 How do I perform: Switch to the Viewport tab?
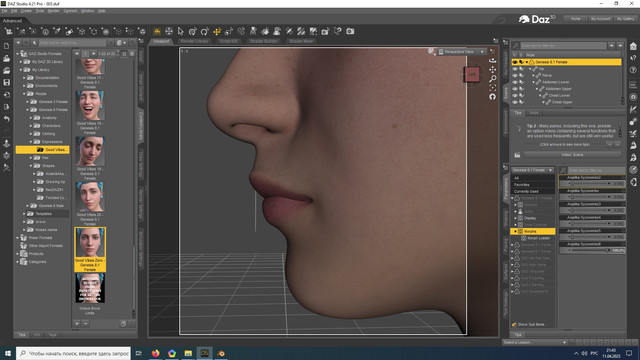[x=161, y=41]
